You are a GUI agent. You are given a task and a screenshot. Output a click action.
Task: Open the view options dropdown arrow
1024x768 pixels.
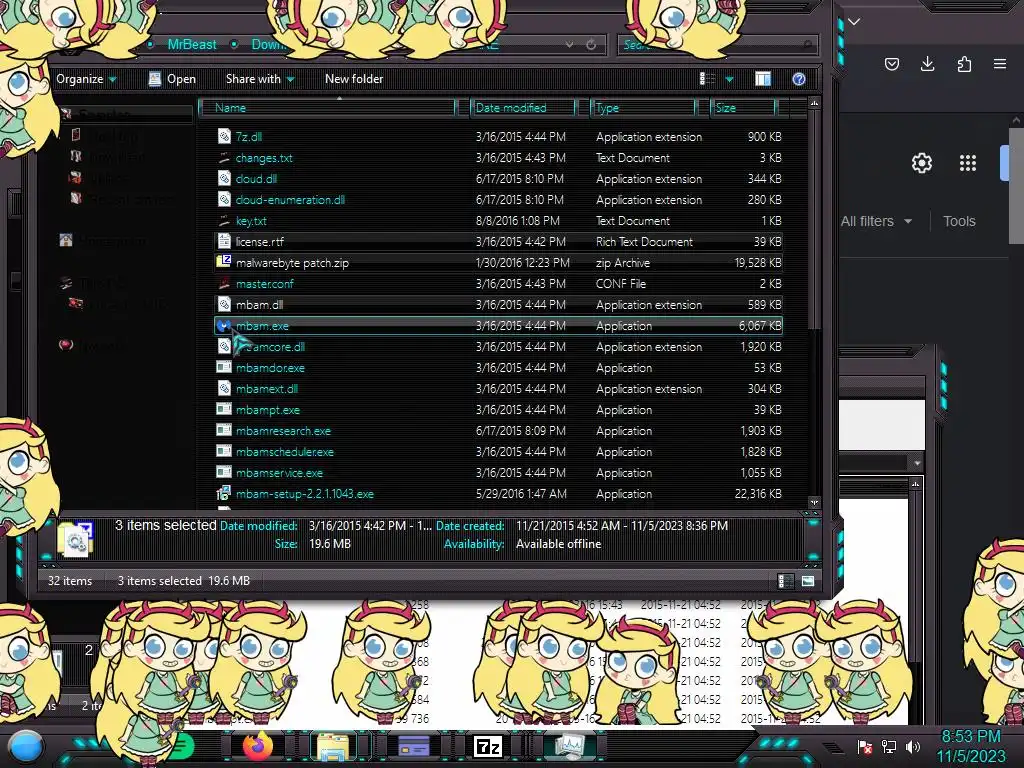[729, 79]
